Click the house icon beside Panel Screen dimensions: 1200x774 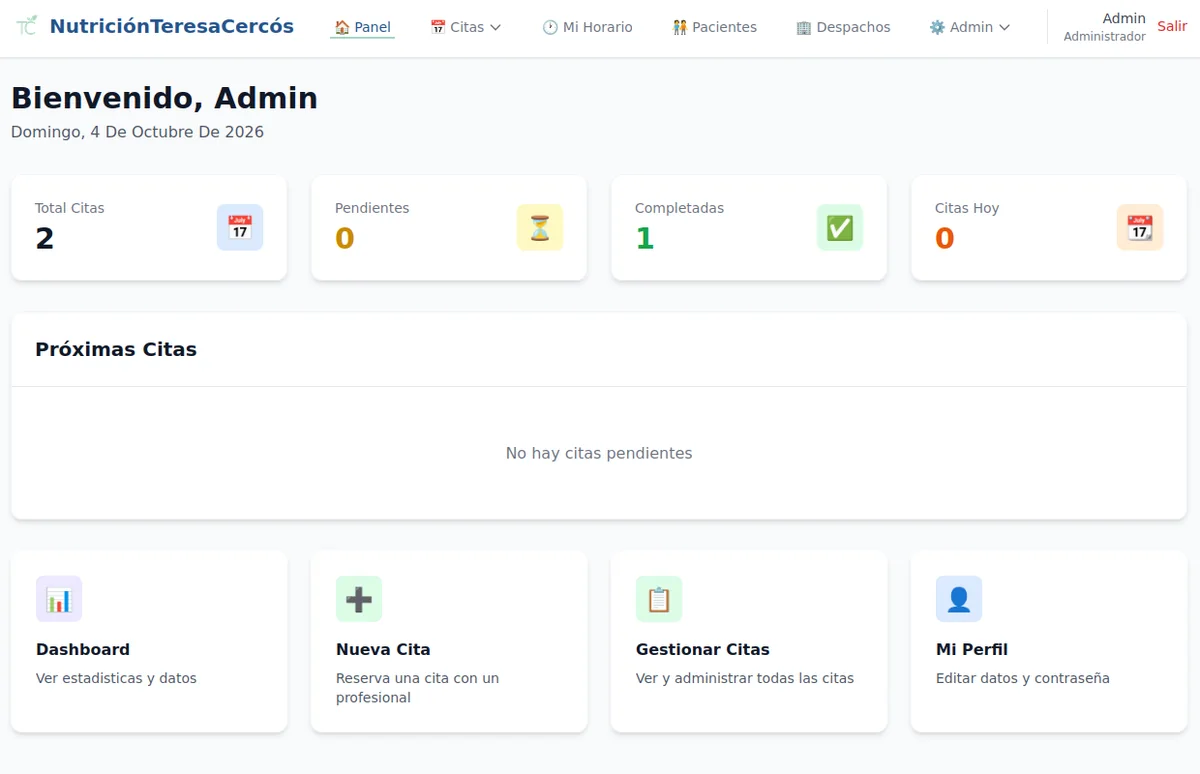[x=342, y=27]
